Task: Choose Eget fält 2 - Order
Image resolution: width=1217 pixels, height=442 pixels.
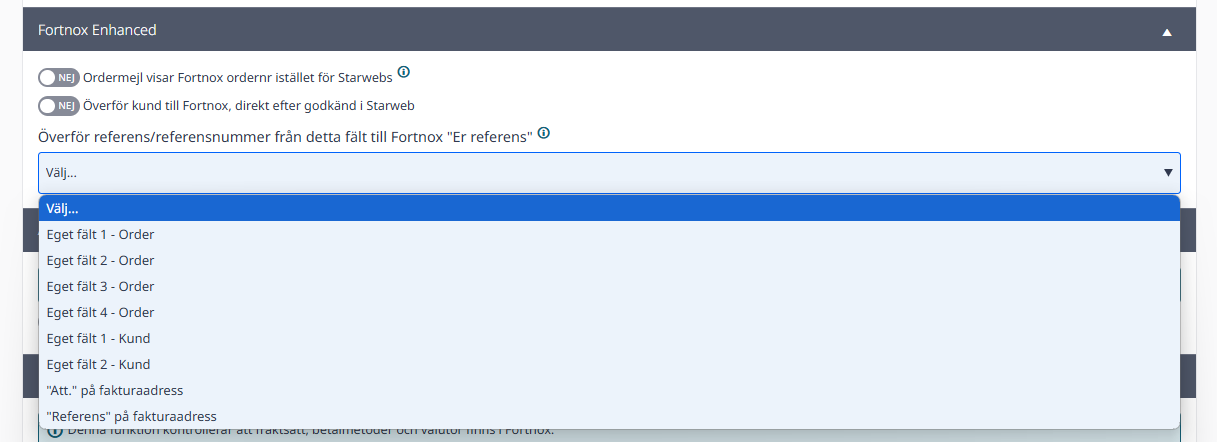Action: 609,260
